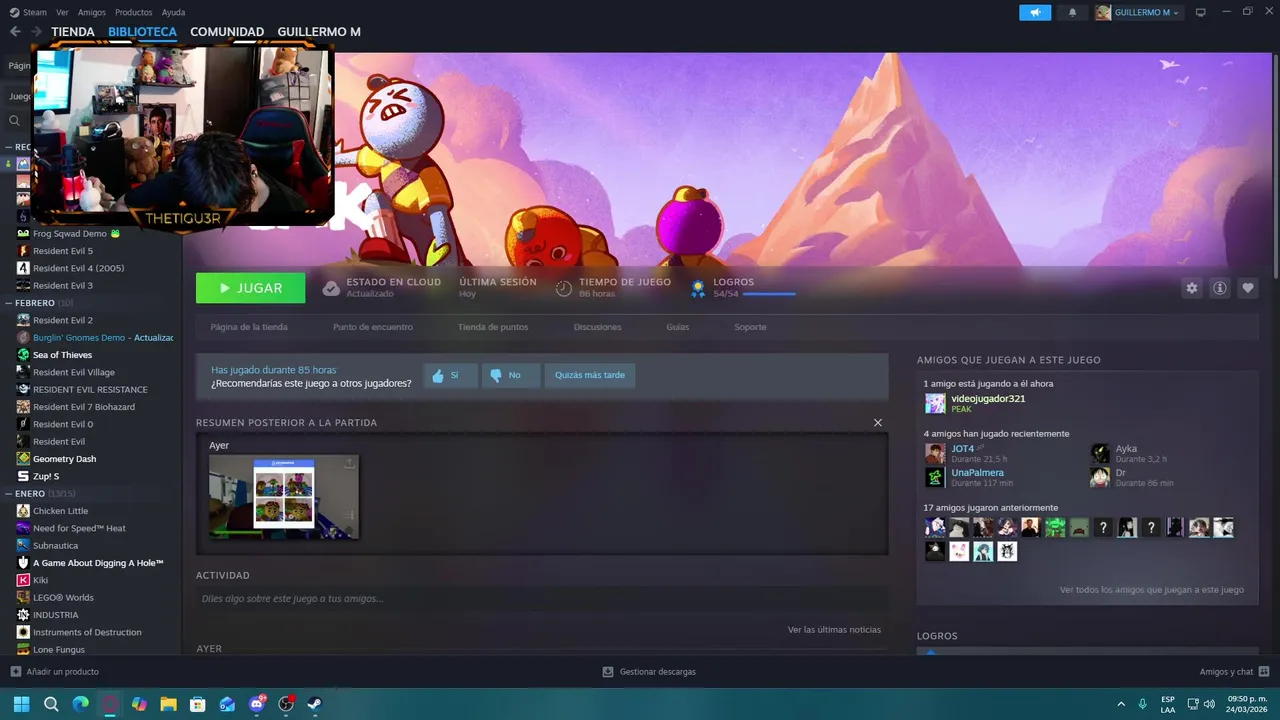1280x720 pixels.
Task: Click the Logros ribbon badge icon
Action: pyautogui.click(x=698, y=288)
